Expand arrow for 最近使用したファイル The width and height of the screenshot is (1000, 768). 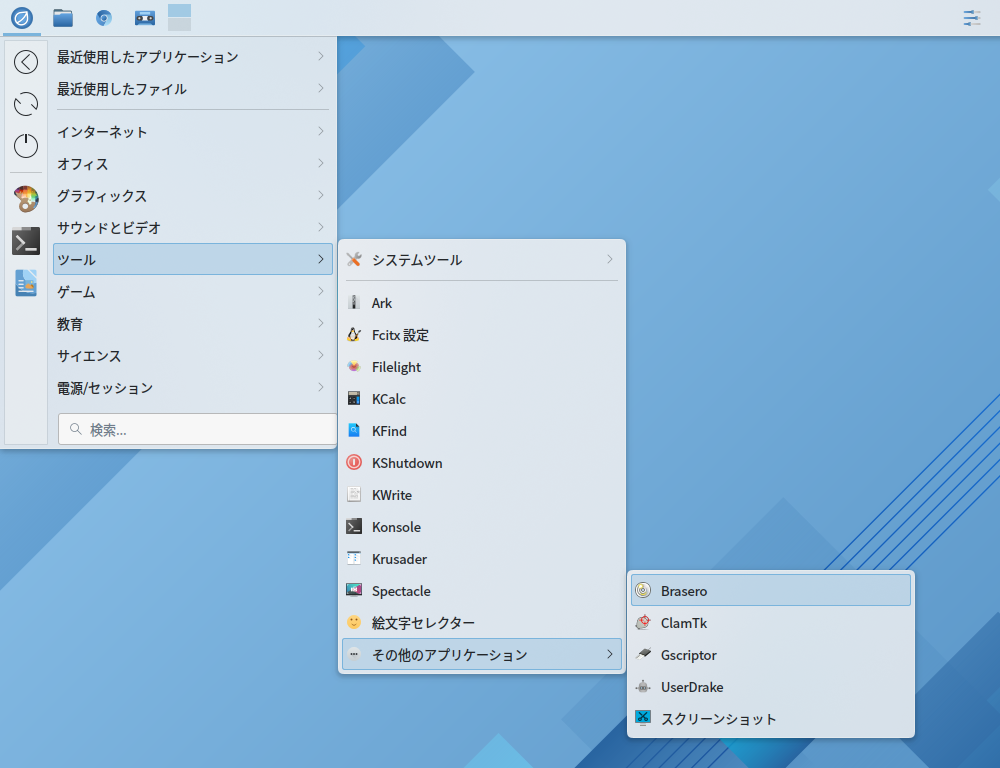[321, 88]
